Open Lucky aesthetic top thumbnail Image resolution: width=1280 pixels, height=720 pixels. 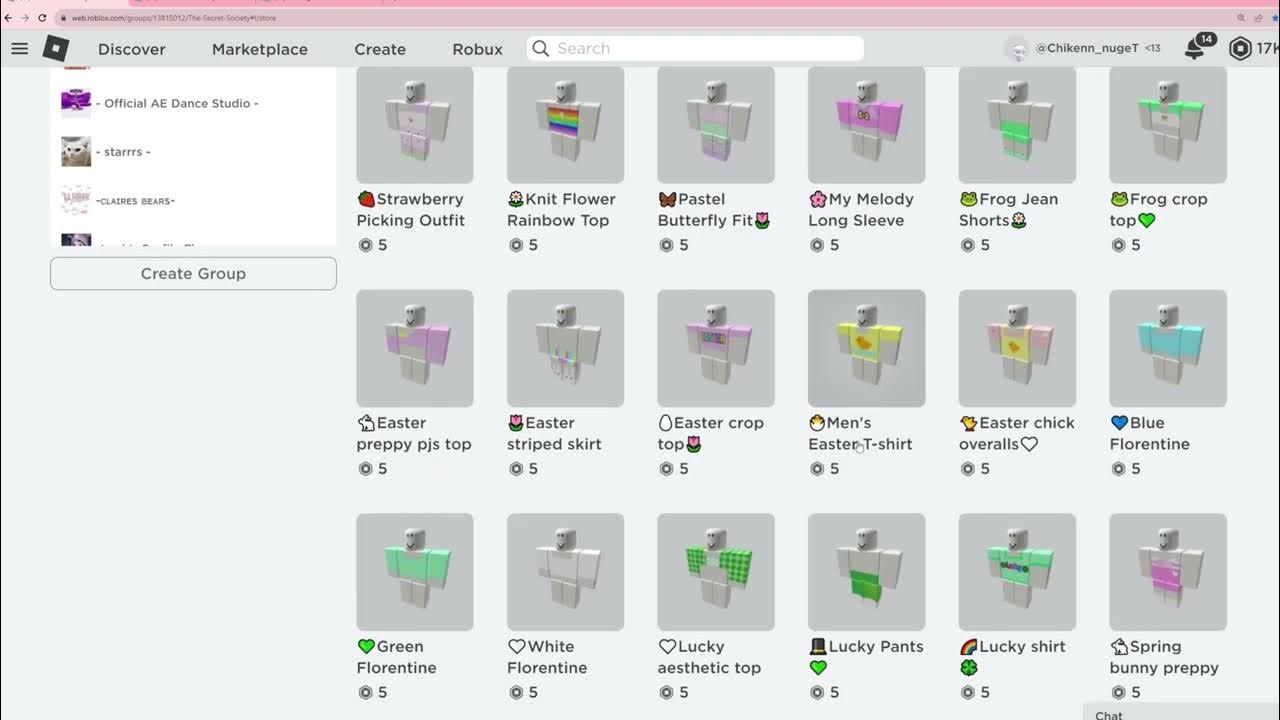point(716,572)
